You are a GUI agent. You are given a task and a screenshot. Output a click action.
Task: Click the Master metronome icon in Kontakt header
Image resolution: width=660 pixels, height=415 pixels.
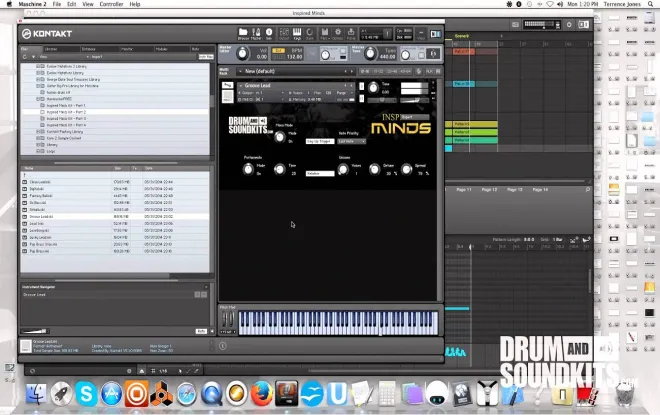point(256,33)
